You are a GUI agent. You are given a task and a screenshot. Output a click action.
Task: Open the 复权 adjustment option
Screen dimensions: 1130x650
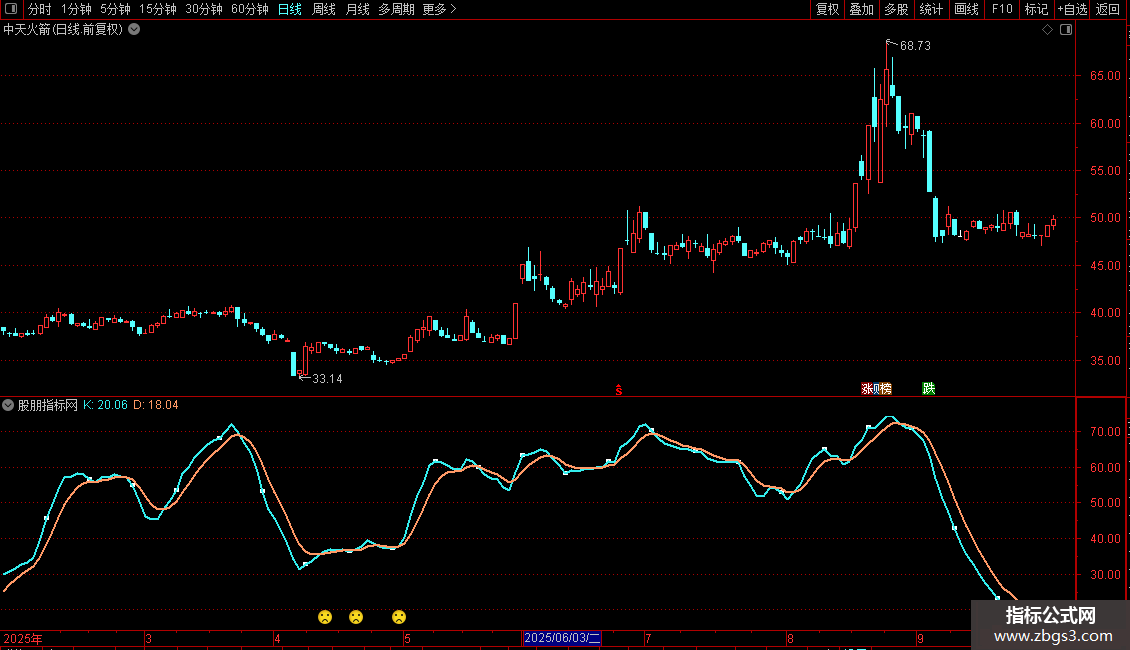click(x=827, y=9)
